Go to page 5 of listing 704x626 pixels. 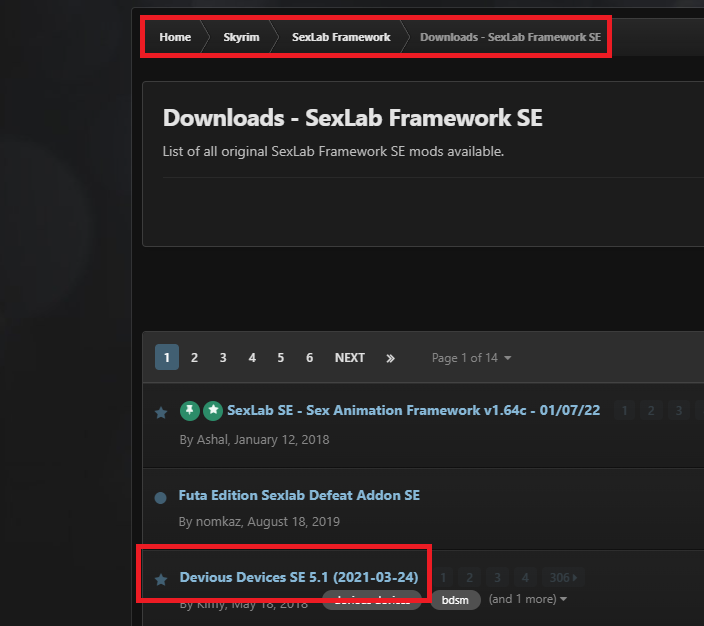[281, 357]
